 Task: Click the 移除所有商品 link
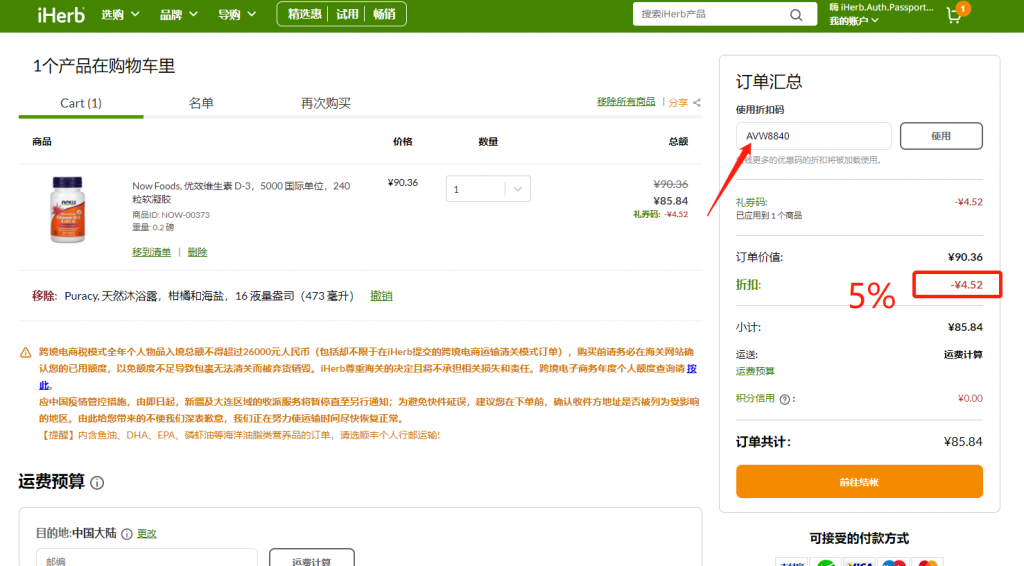pos(626,102)
